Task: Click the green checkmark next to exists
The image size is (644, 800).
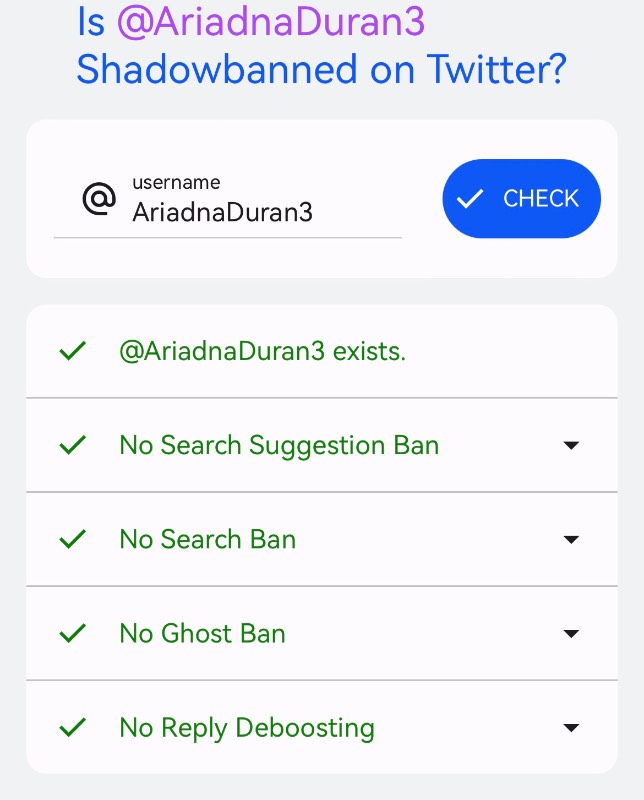Action: pyautogui.click(x=72, y=351)
